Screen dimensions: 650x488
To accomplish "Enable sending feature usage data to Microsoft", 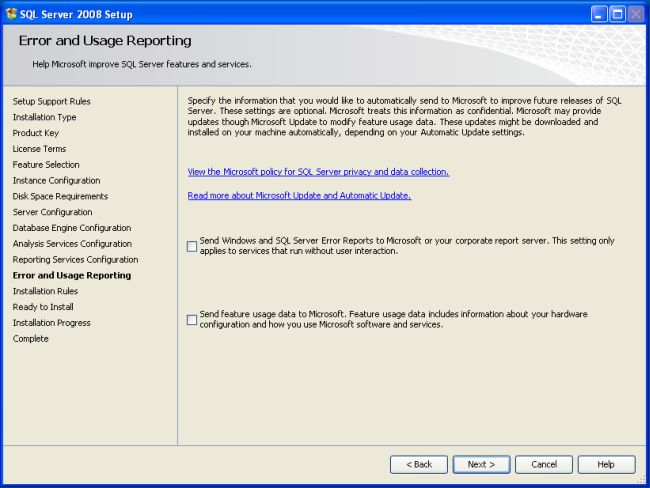I will pyautogui.click(x=192, y=320).
